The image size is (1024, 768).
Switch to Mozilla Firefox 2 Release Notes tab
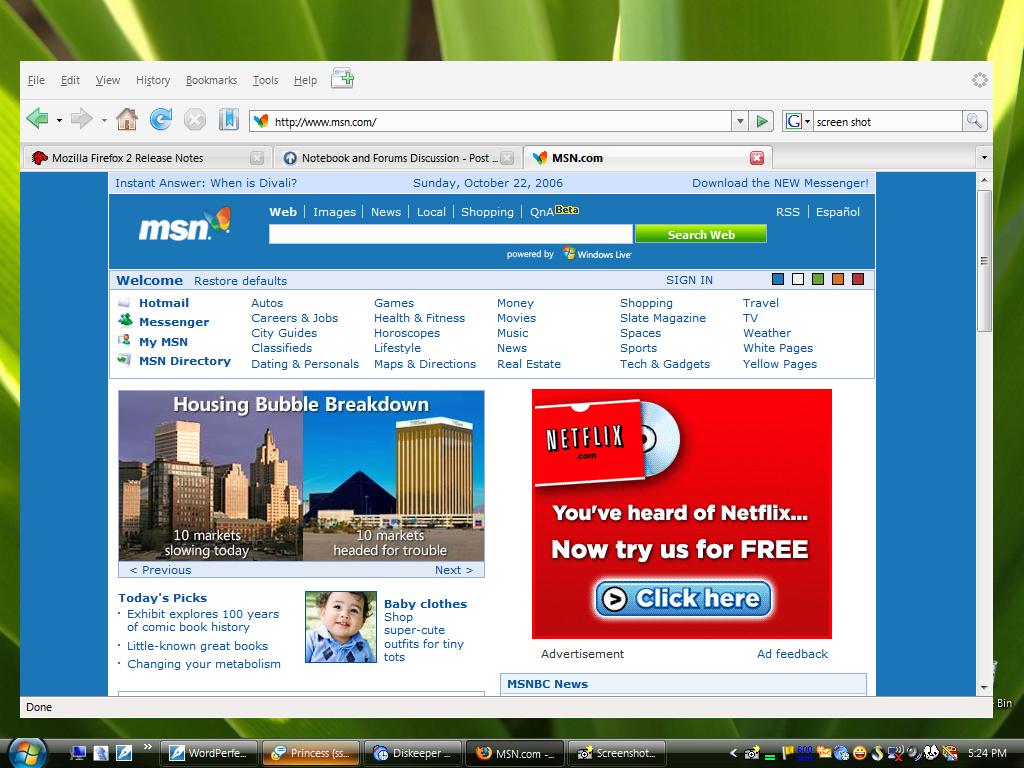[147, 157]
